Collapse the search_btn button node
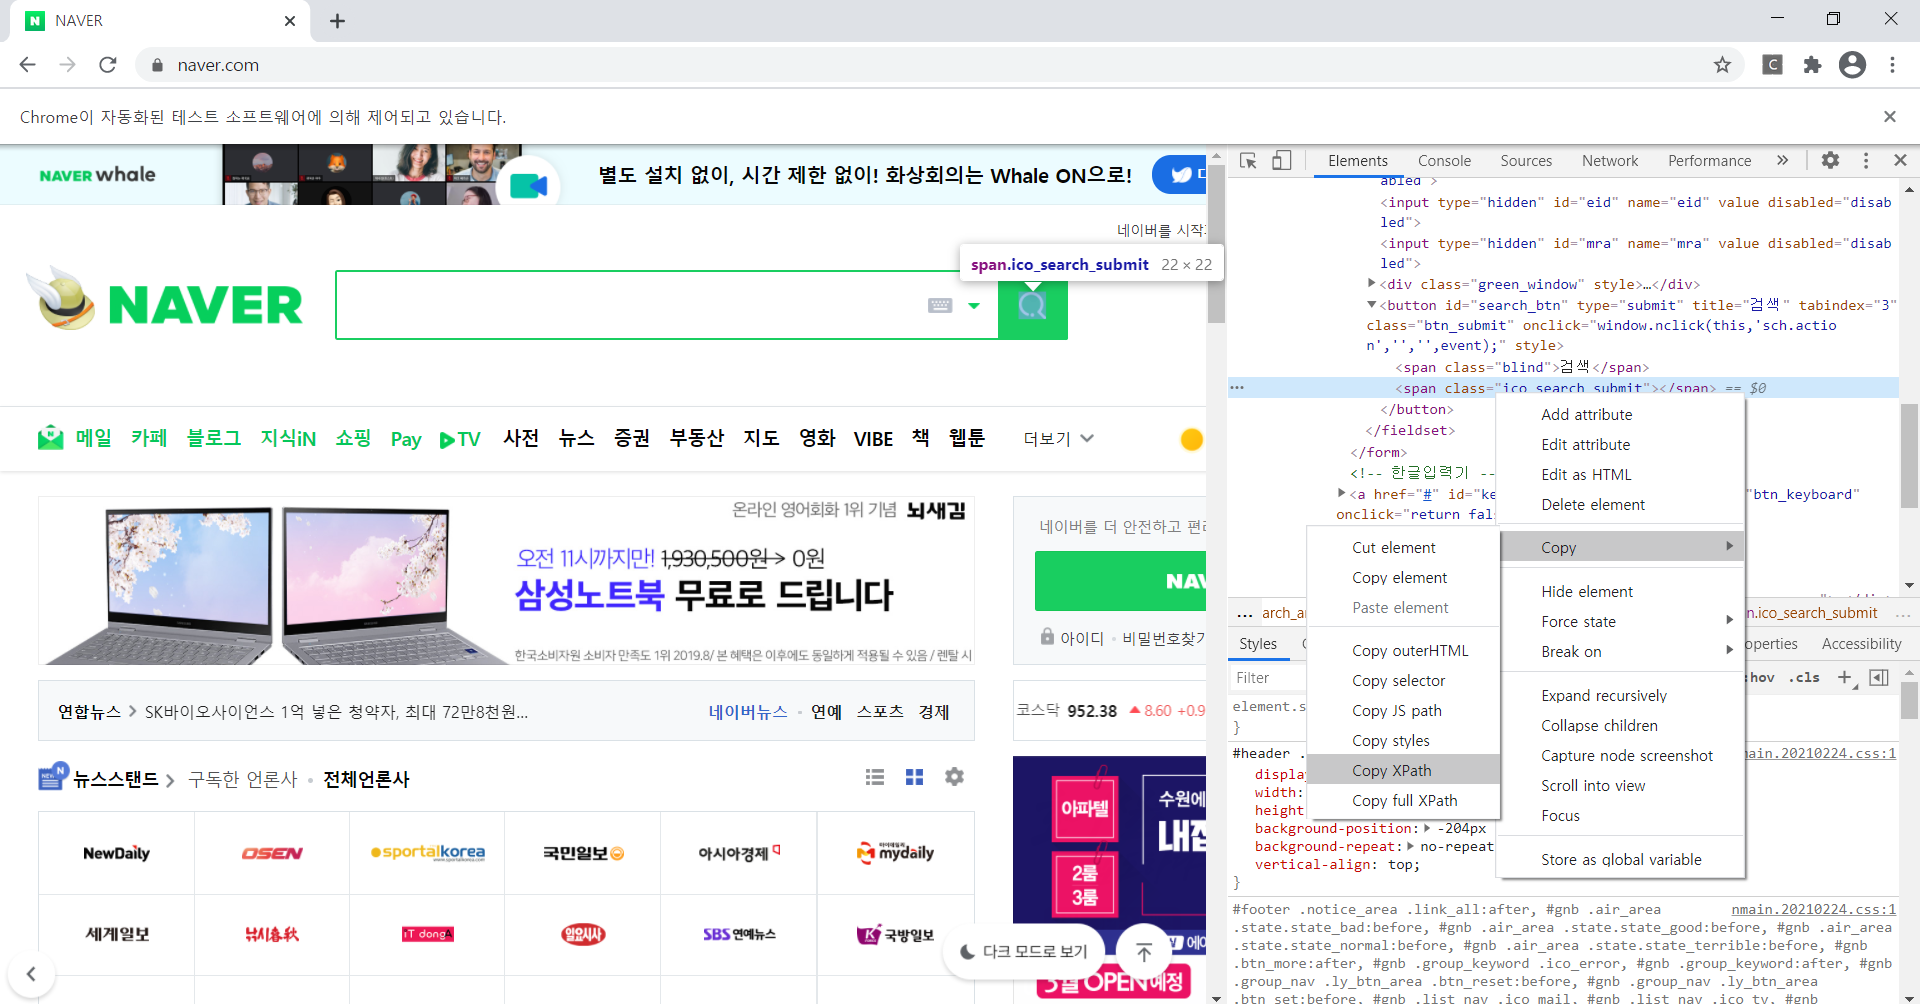 (1372, 305)
